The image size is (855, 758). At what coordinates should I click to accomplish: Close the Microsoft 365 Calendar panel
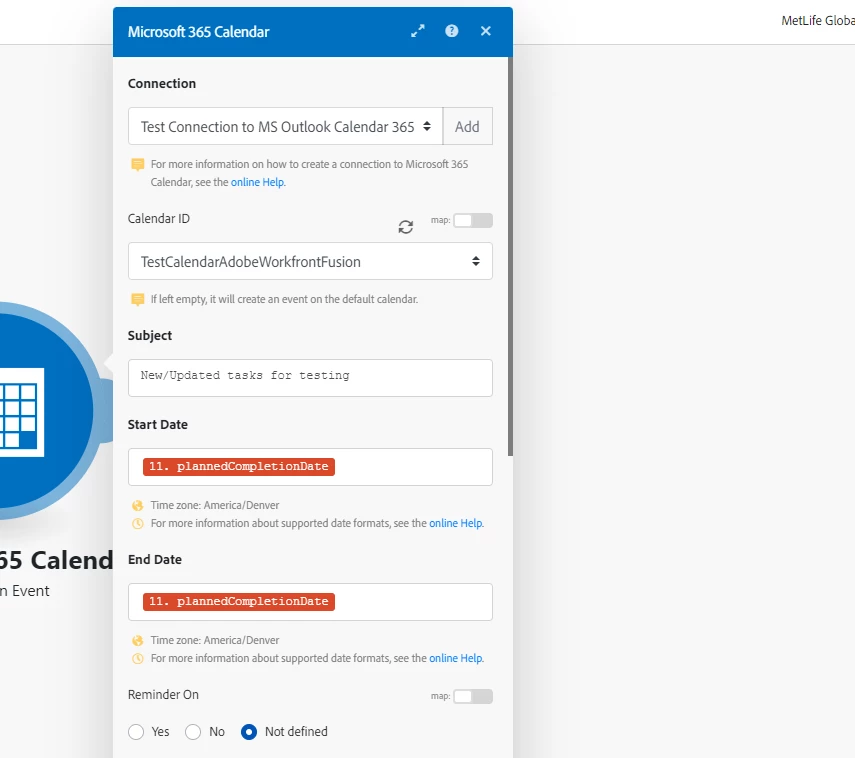[x=486, y=31]
